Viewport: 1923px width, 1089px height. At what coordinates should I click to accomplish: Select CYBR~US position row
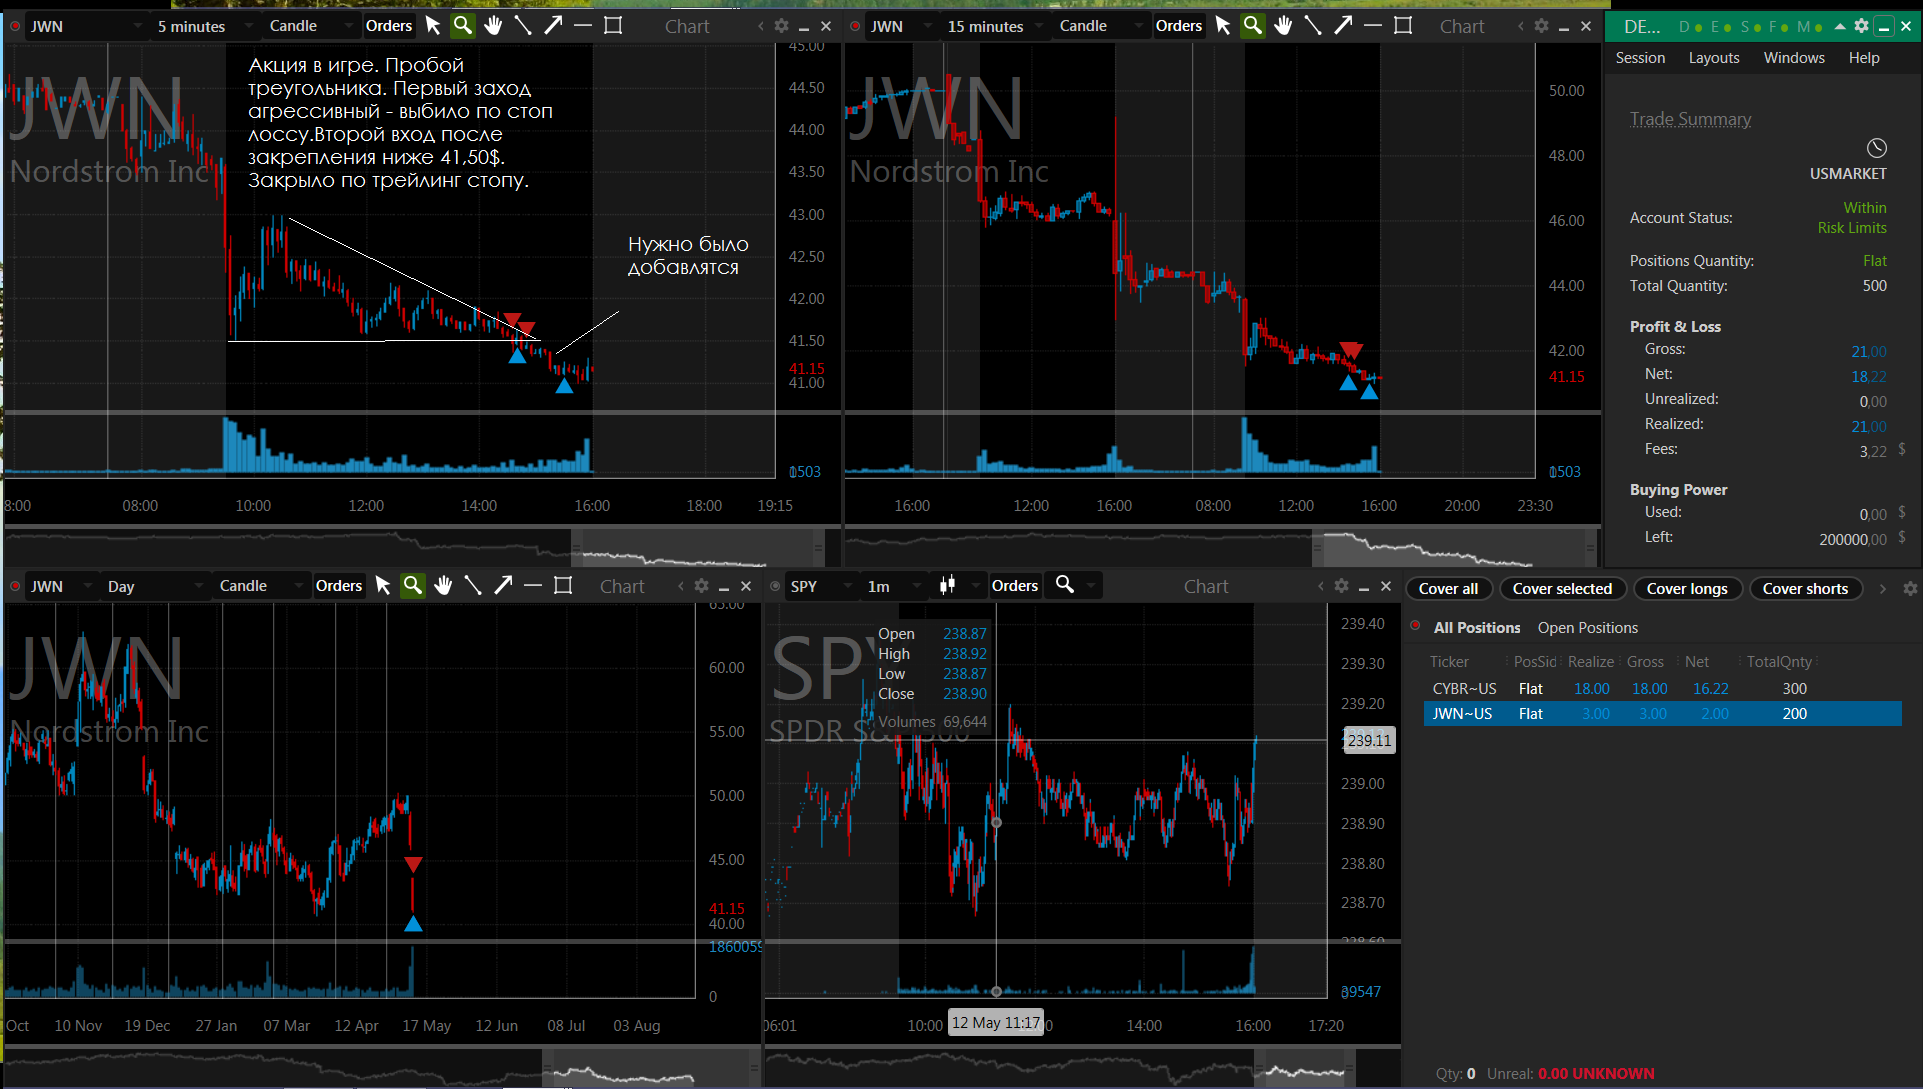pyautogui.click(x=1662, y=689)
